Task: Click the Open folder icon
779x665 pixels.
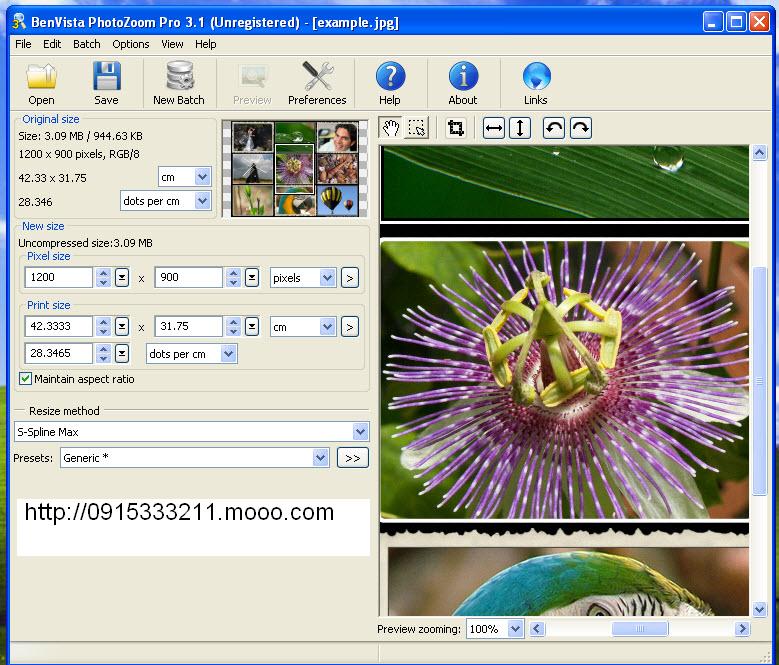Action: [x=41, y=76]
